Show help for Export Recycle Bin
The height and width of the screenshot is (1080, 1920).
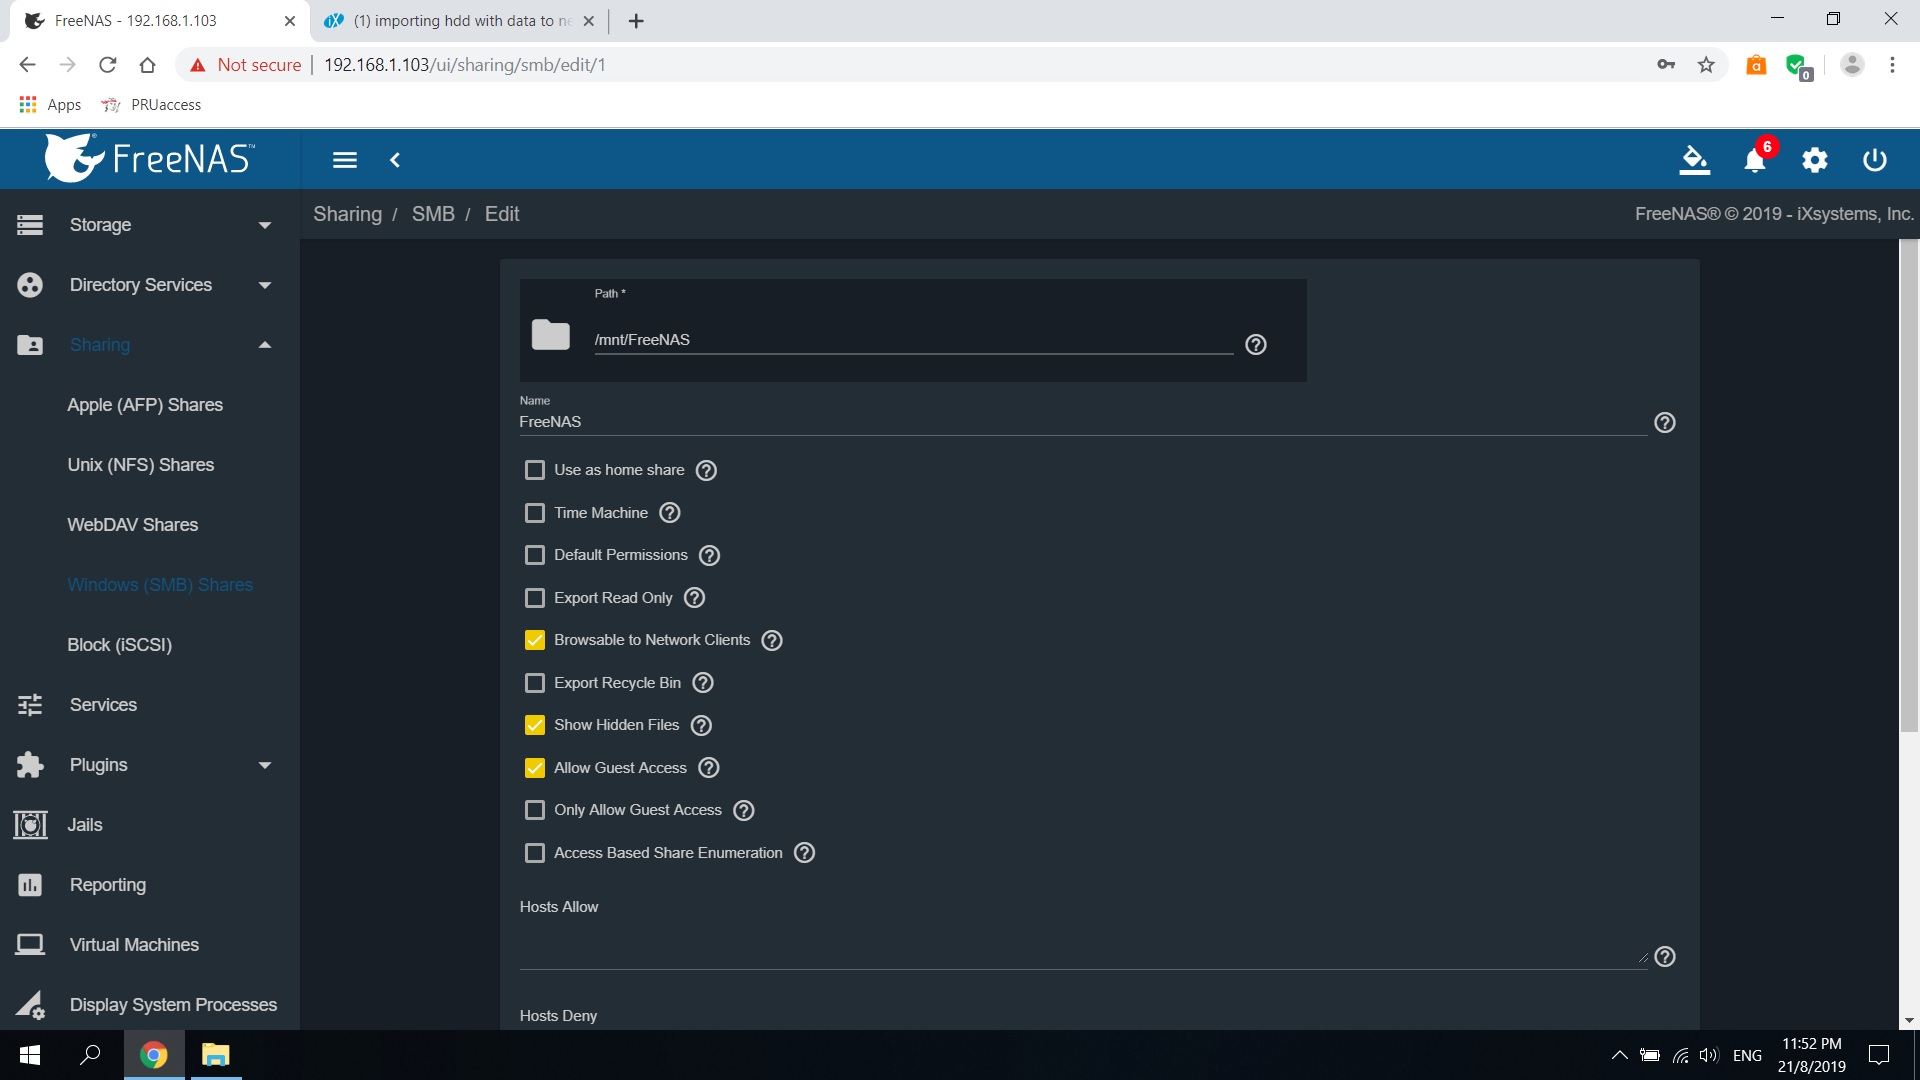tap(703, 683)
